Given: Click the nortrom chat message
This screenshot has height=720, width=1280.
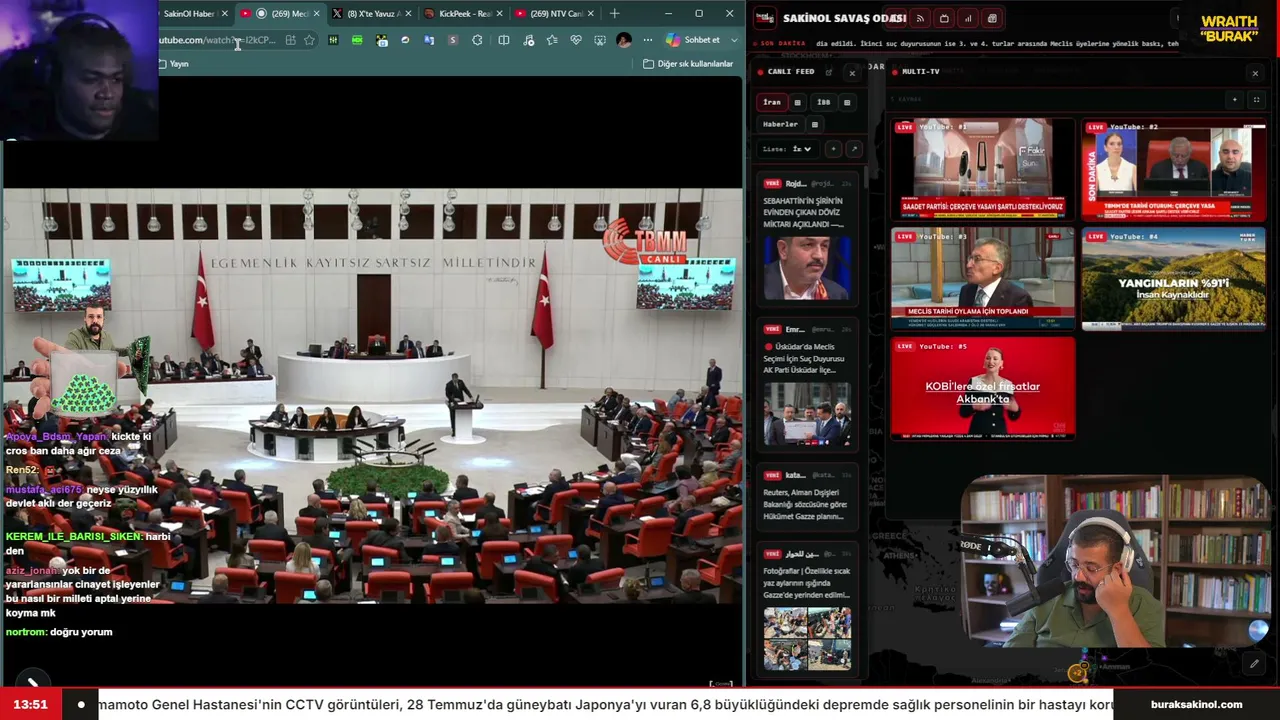Looking at the screenshot, I should (x=59, y=632).
